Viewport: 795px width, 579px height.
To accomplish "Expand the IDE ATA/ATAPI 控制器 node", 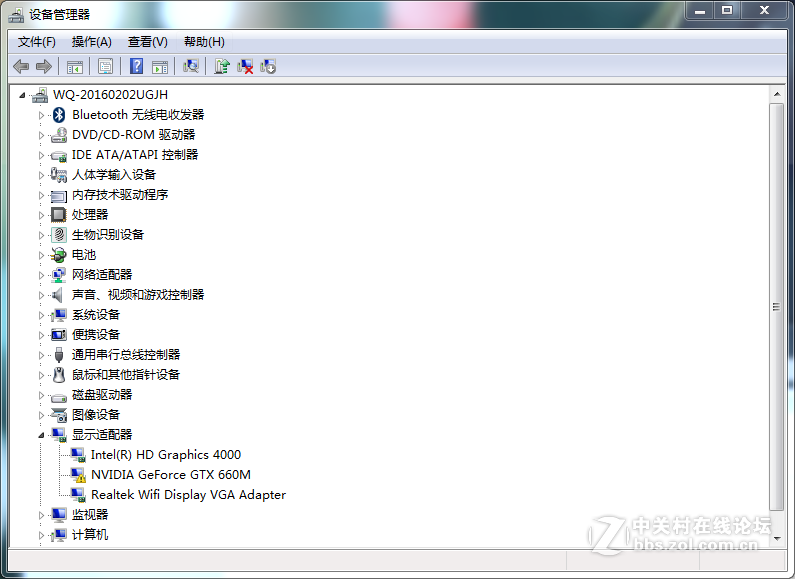I will point(41,155).
